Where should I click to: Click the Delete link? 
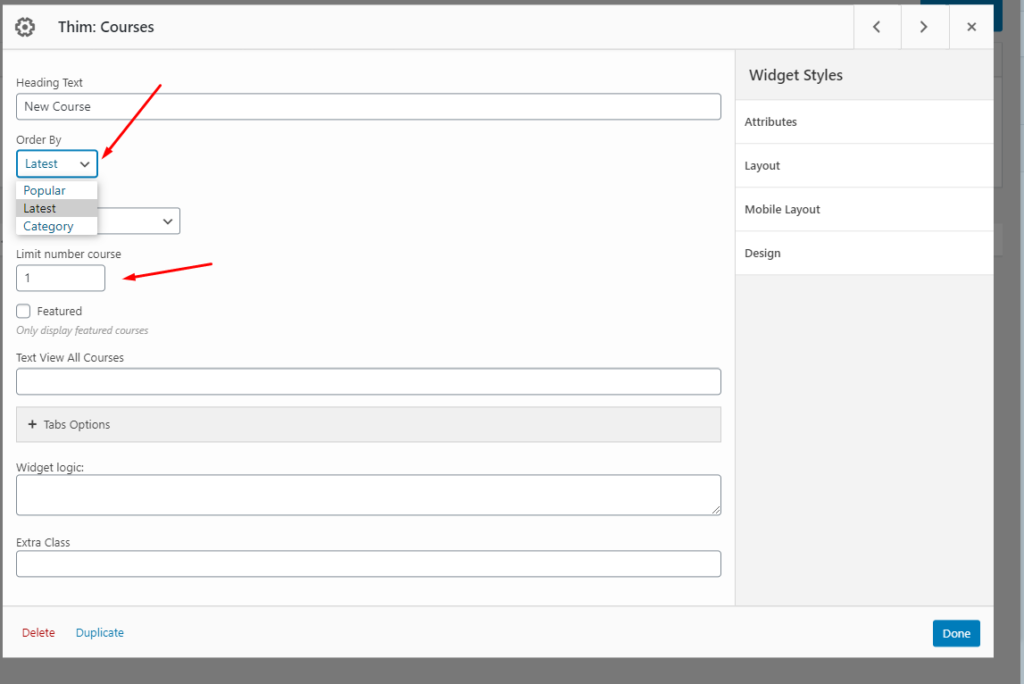coord(39,632)
